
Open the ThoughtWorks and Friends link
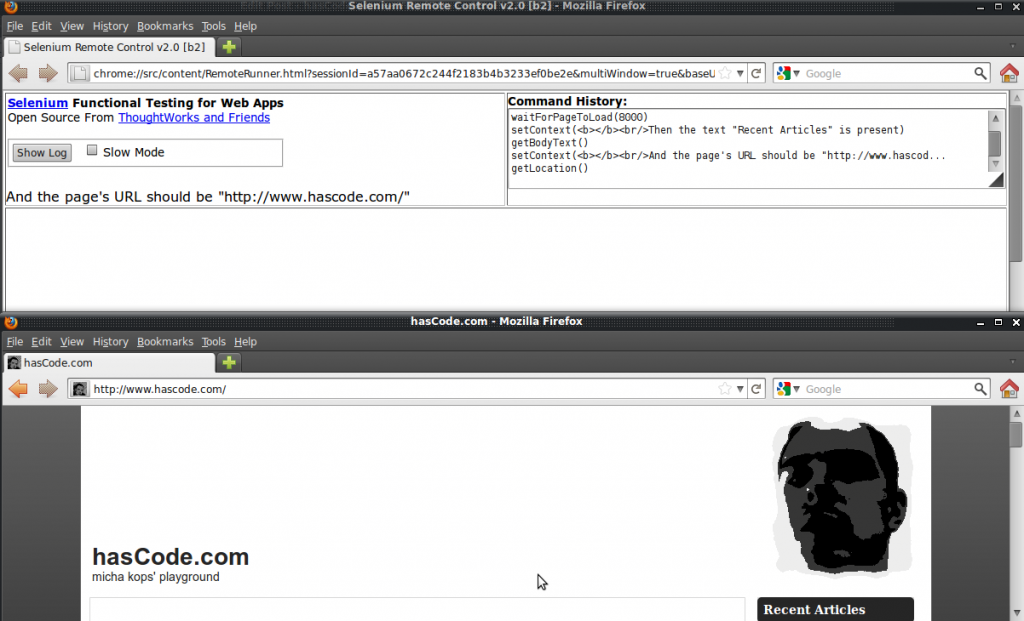[x=193, y=117]
